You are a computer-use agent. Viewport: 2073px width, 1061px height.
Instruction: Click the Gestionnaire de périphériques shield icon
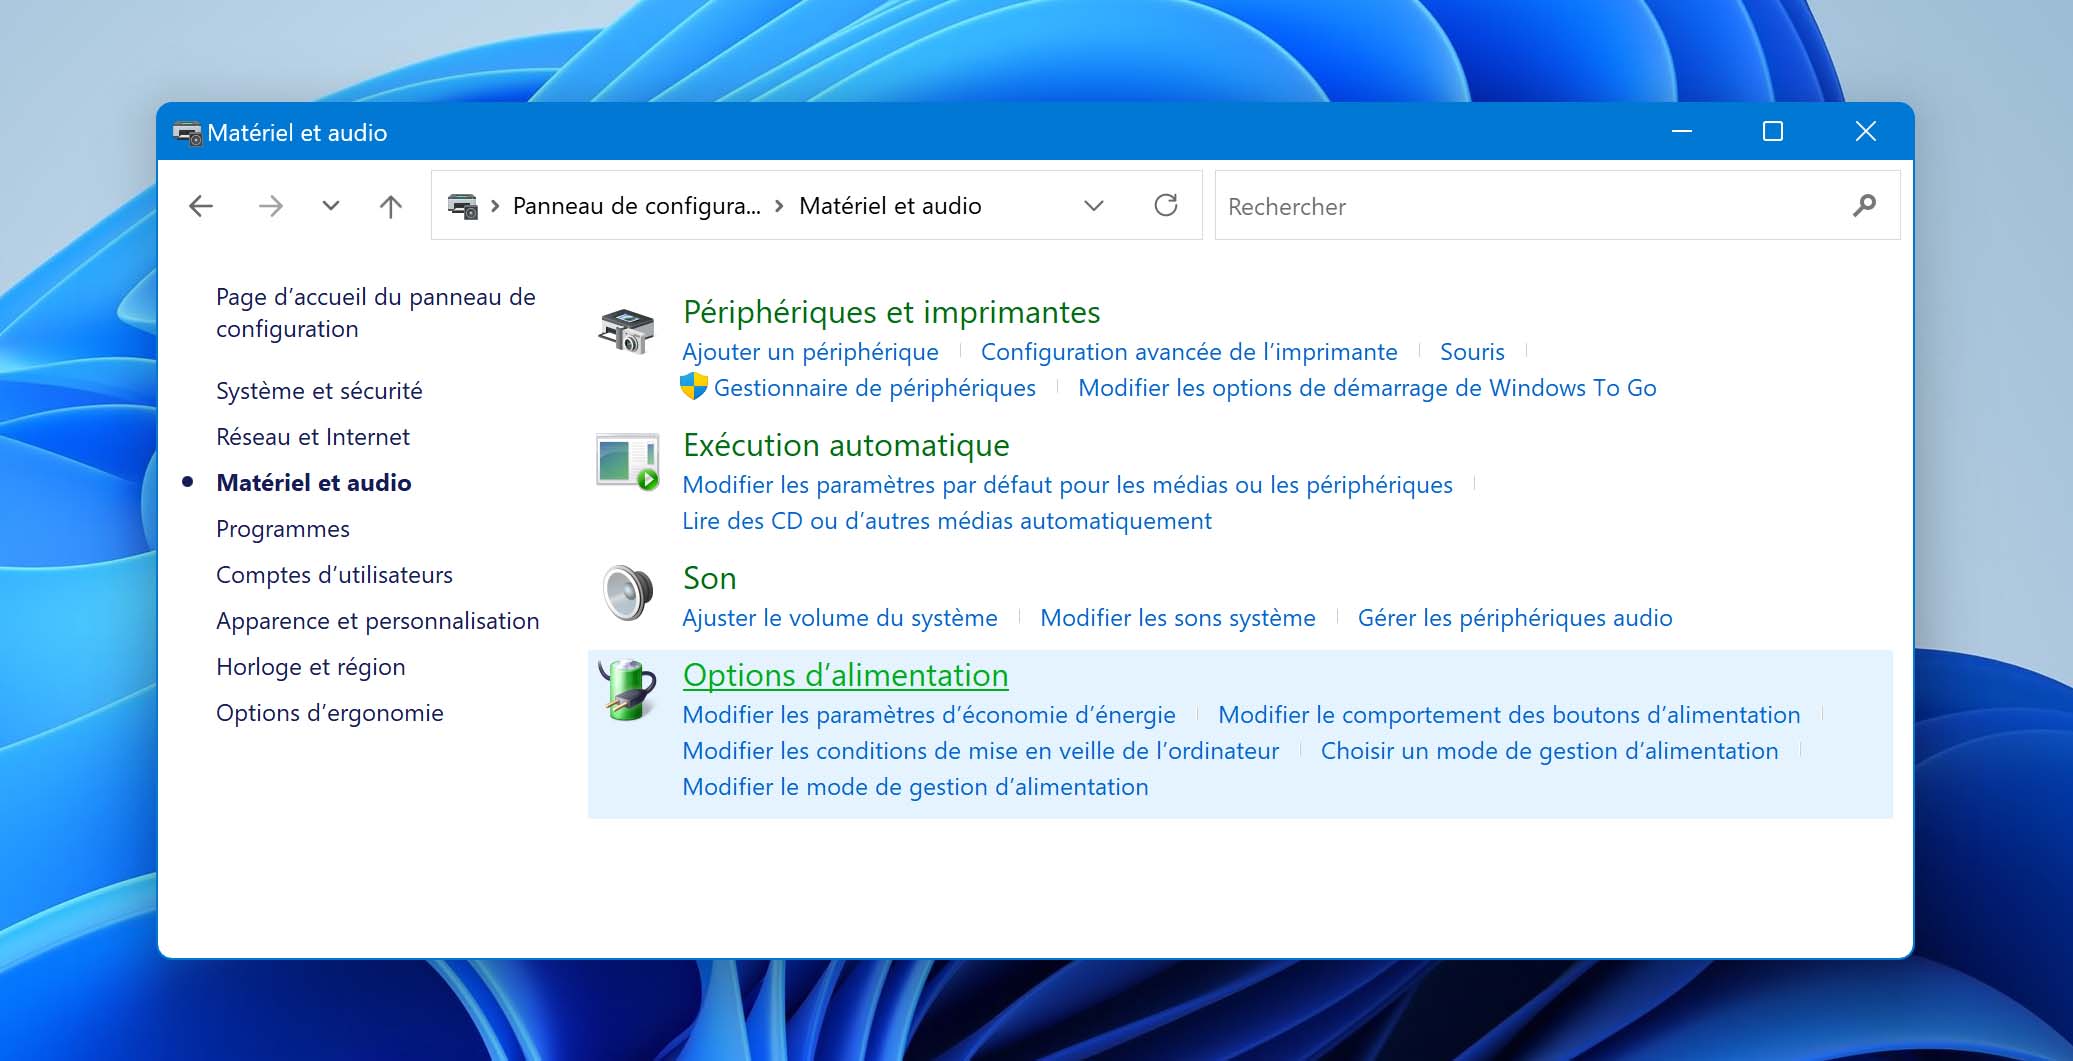694,386
